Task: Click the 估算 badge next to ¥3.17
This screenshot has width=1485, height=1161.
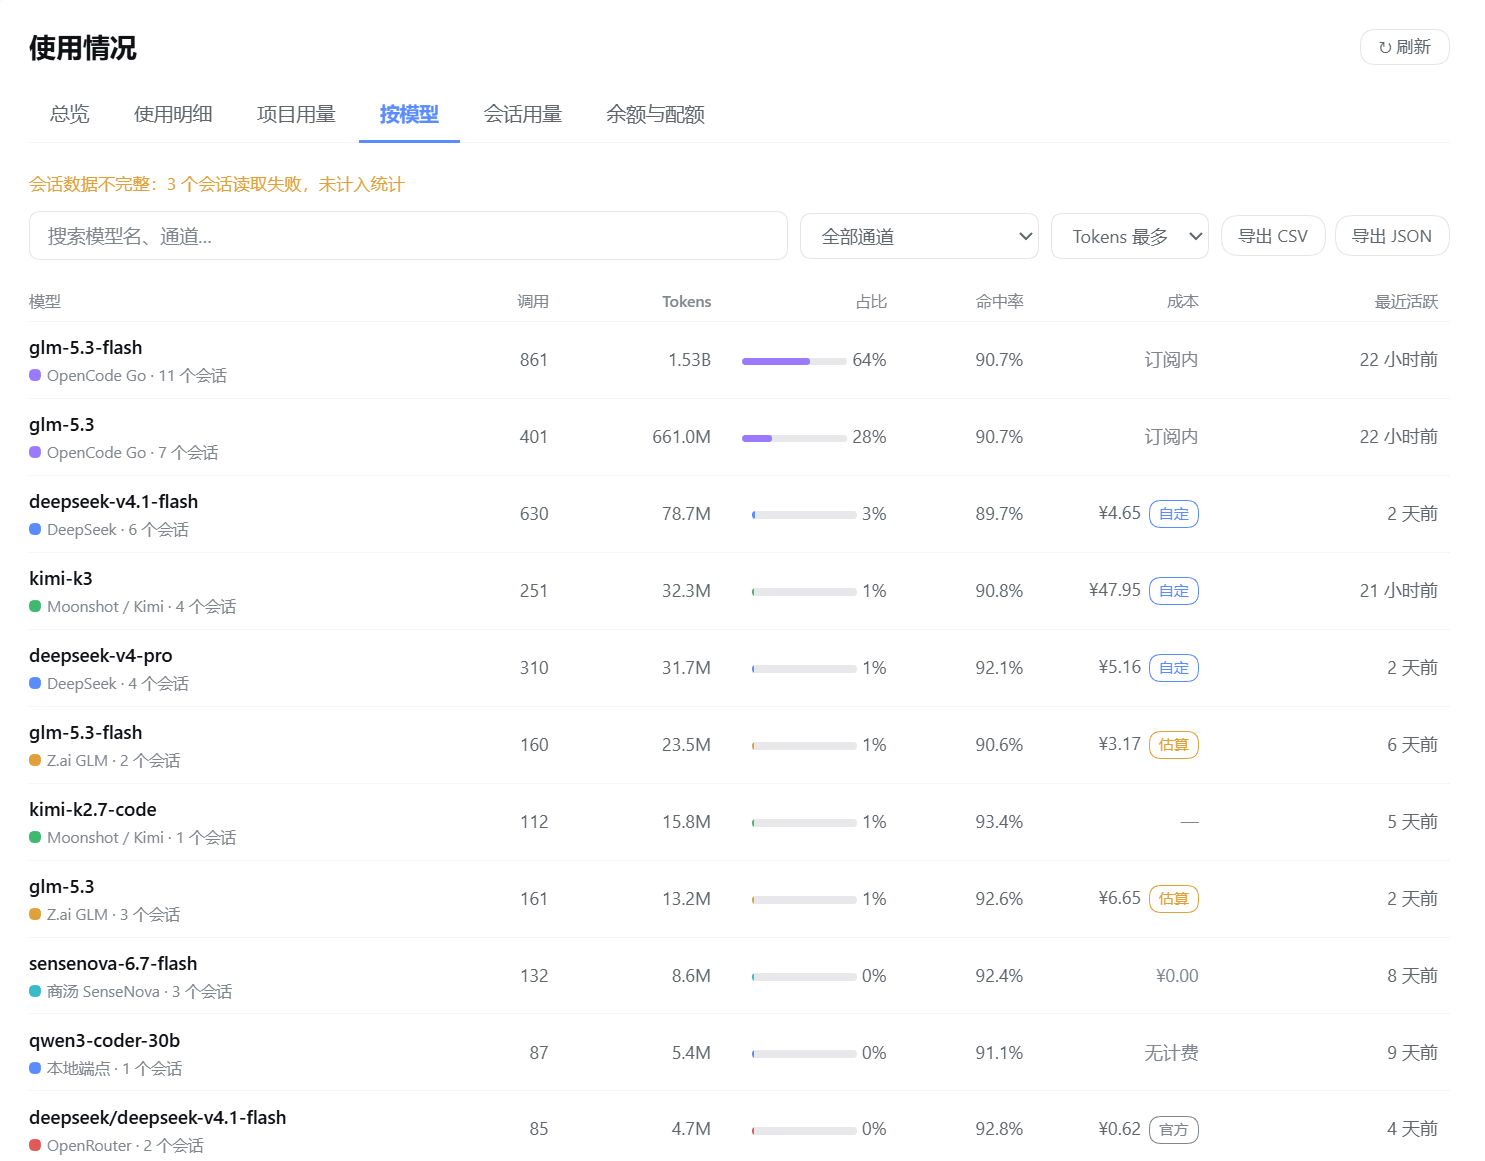Action: [x=1174, y=745]
